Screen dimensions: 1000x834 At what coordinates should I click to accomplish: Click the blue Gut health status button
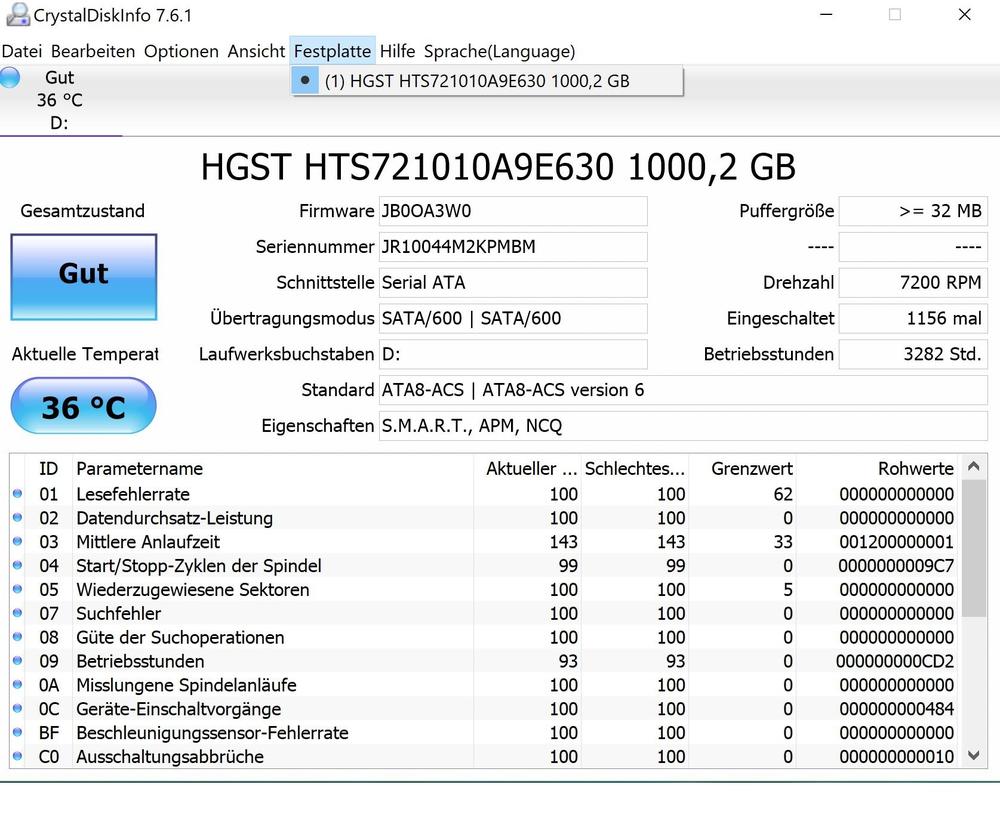tap(83, 276)
